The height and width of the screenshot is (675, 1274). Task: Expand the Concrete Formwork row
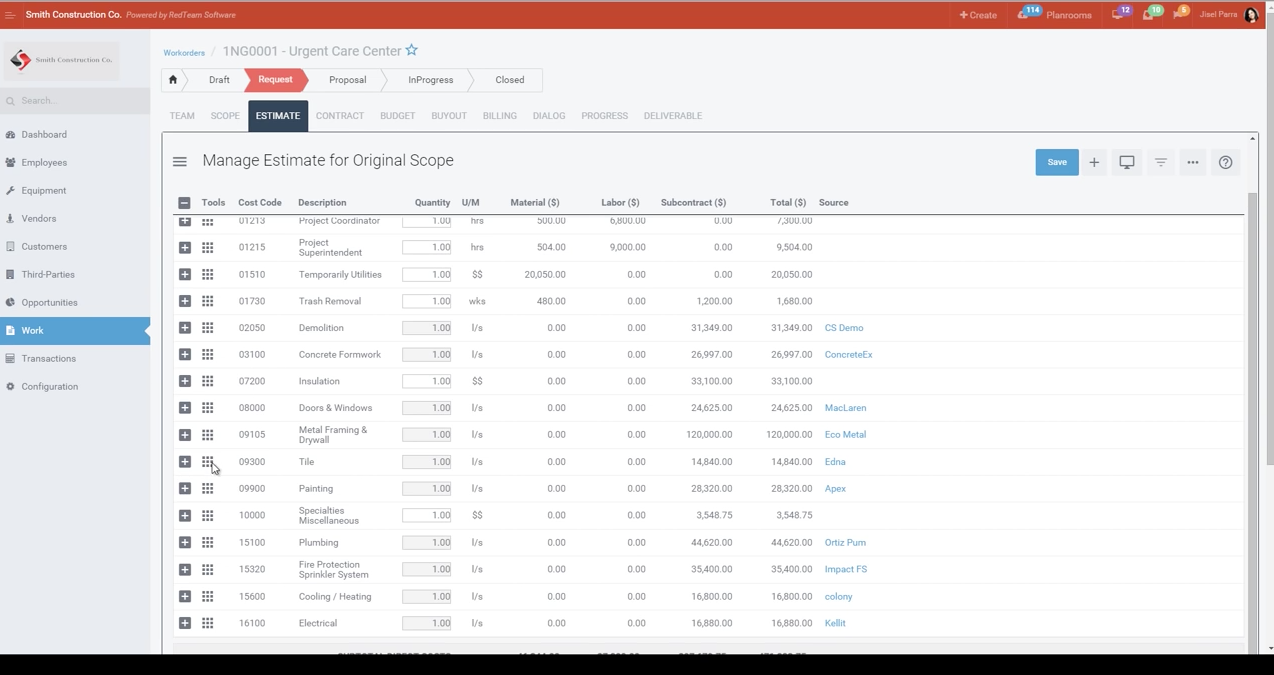click(x=184, y=354)
